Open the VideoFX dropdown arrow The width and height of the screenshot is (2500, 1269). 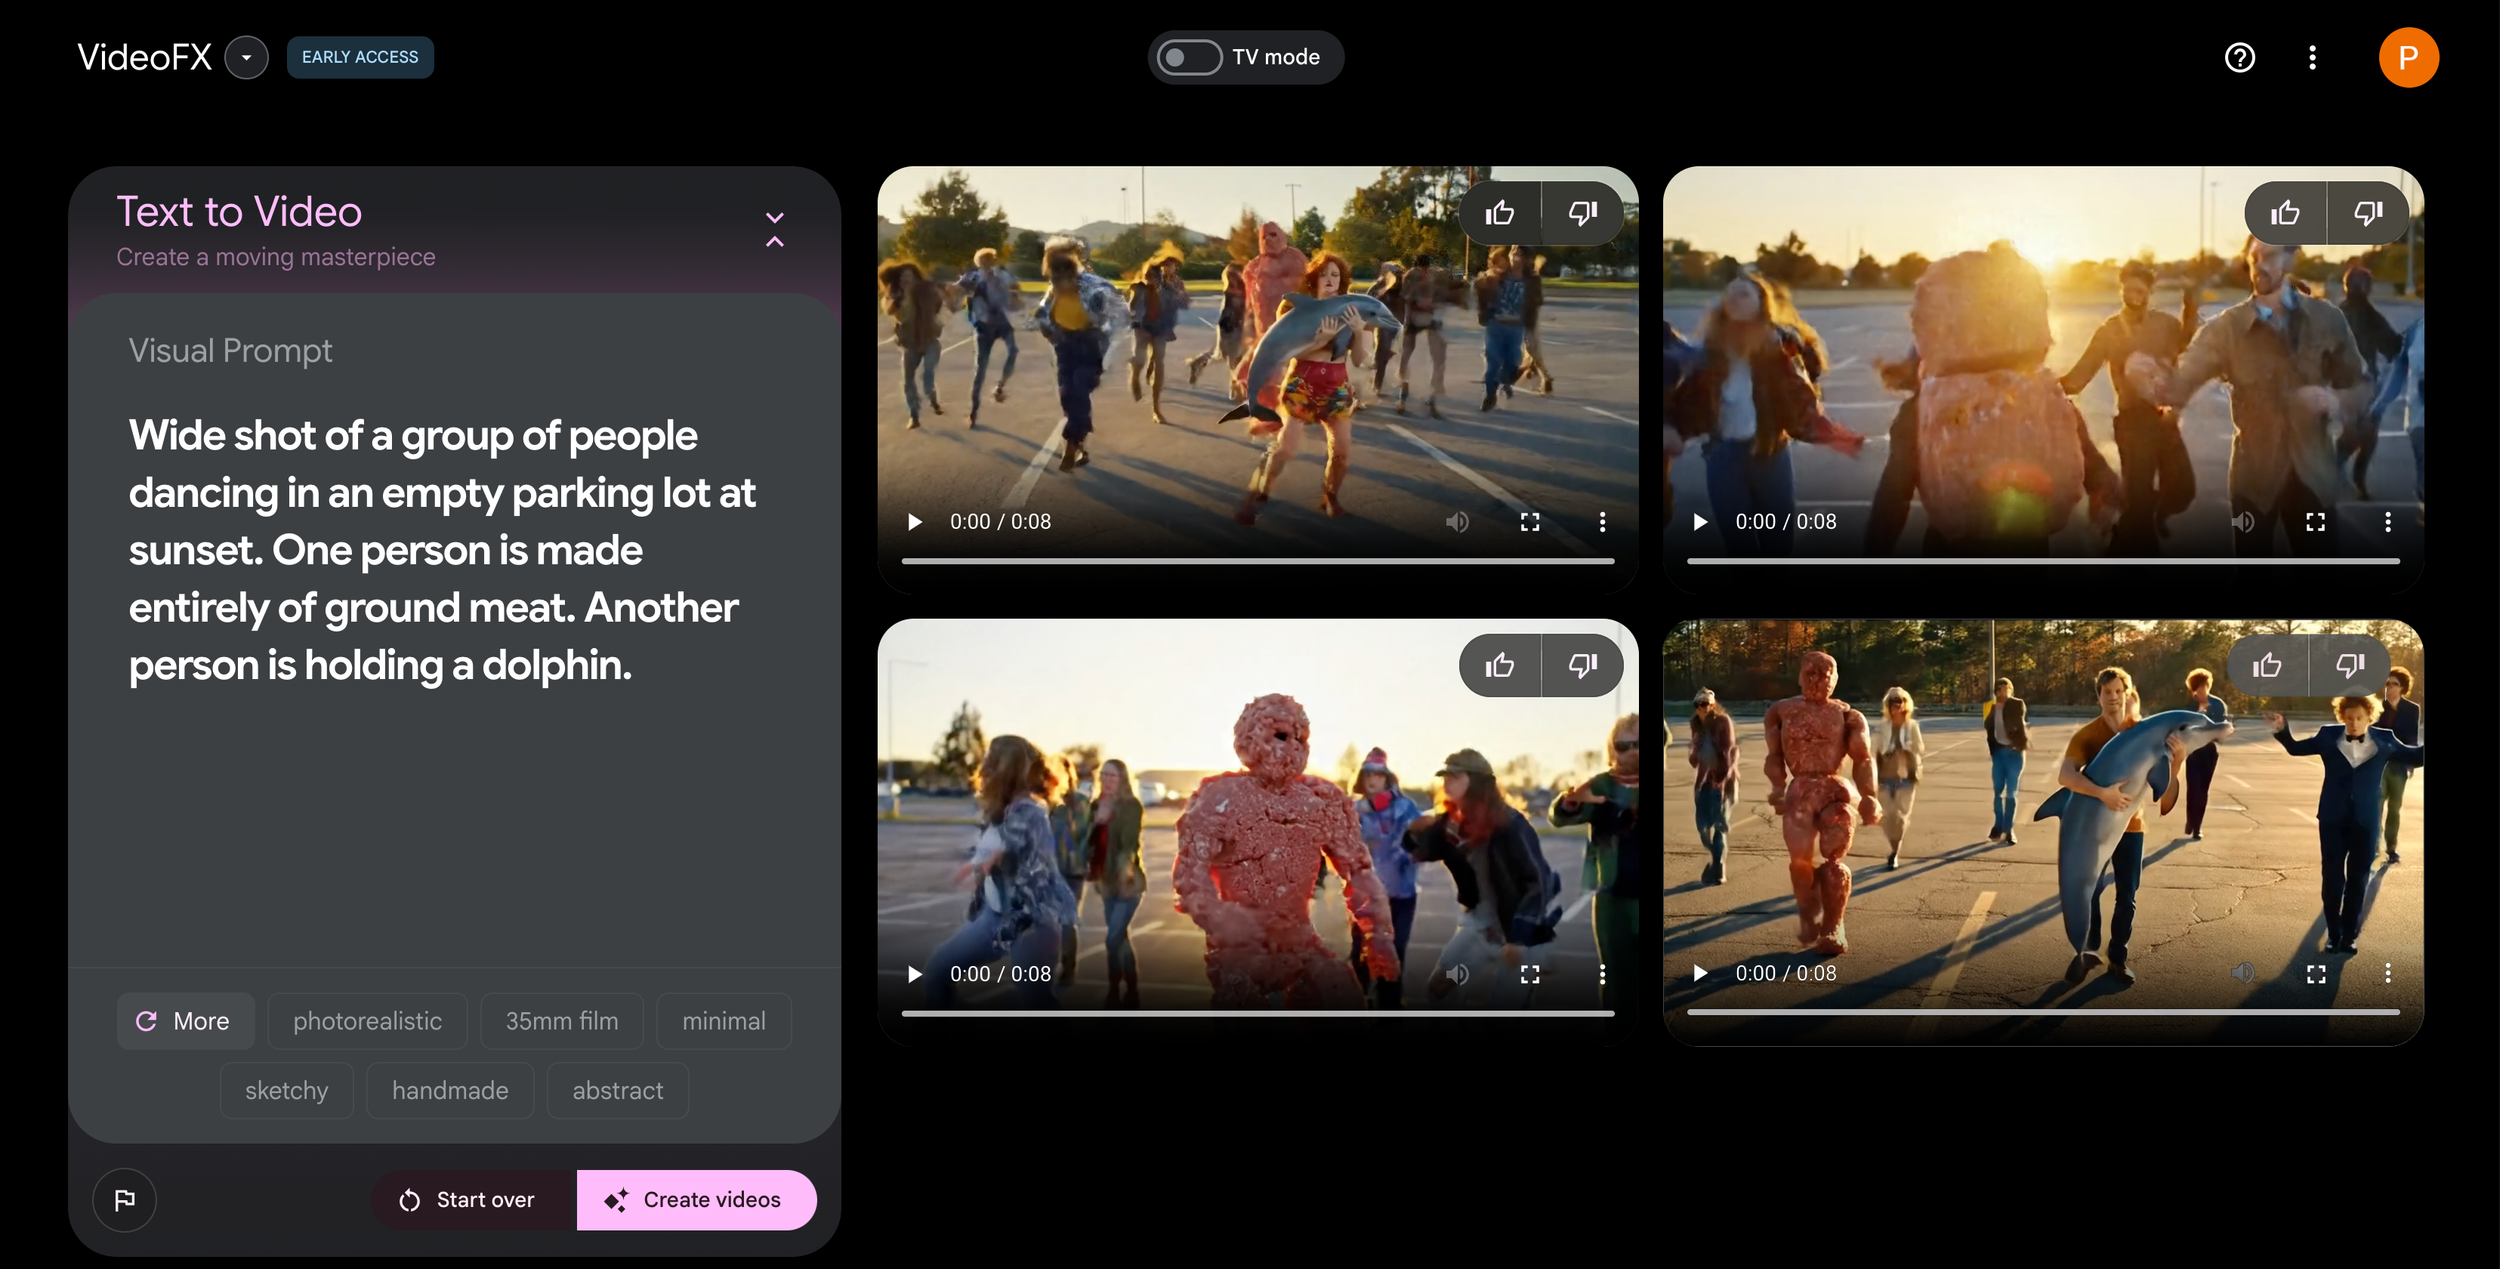coord(246,58)
